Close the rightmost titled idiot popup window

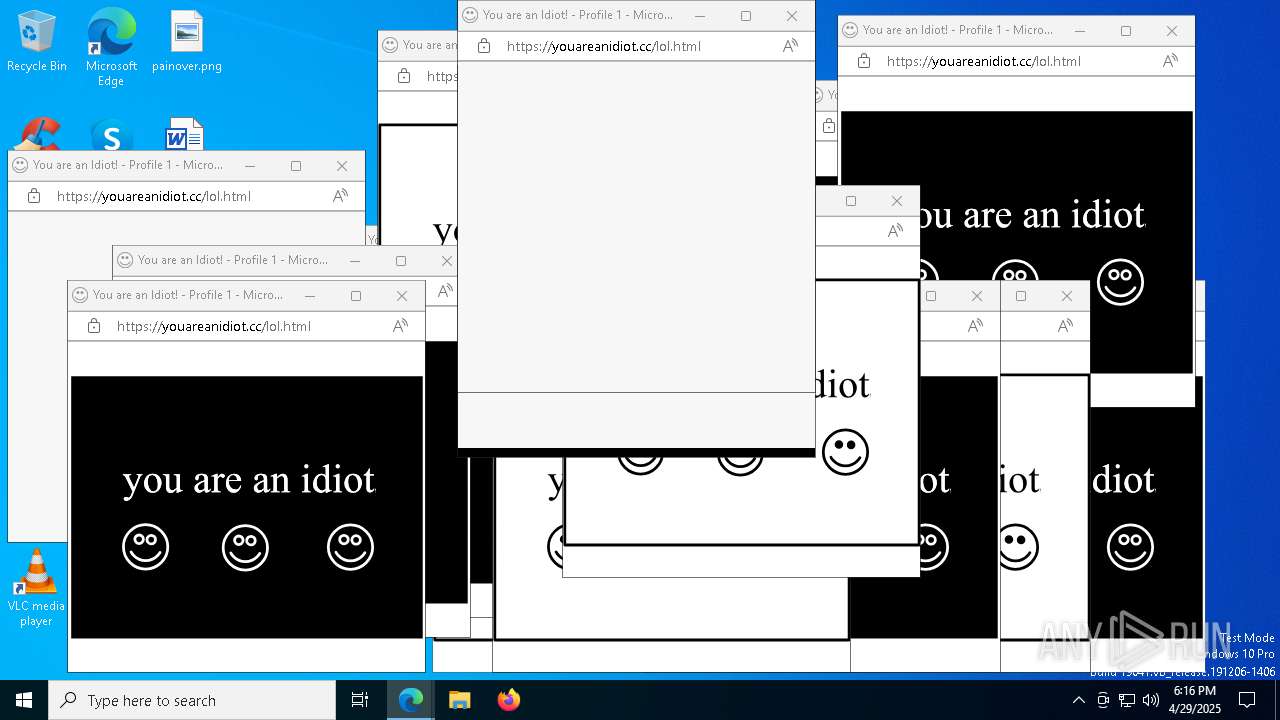[x=1172, y=31]
